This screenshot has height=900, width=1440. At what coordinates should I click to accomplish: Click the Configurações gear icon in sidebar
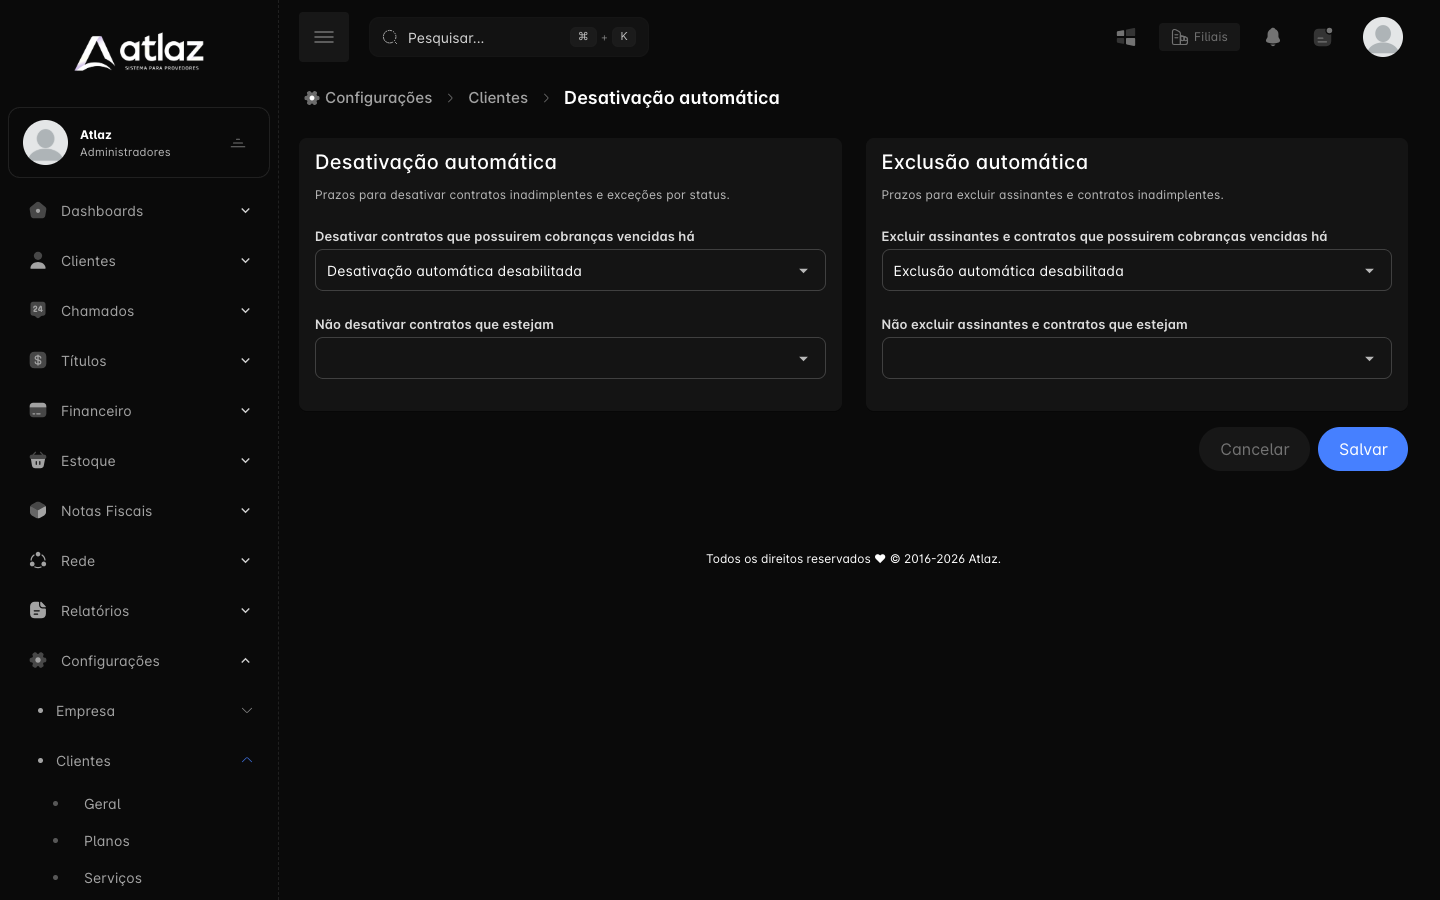point(38,660)
